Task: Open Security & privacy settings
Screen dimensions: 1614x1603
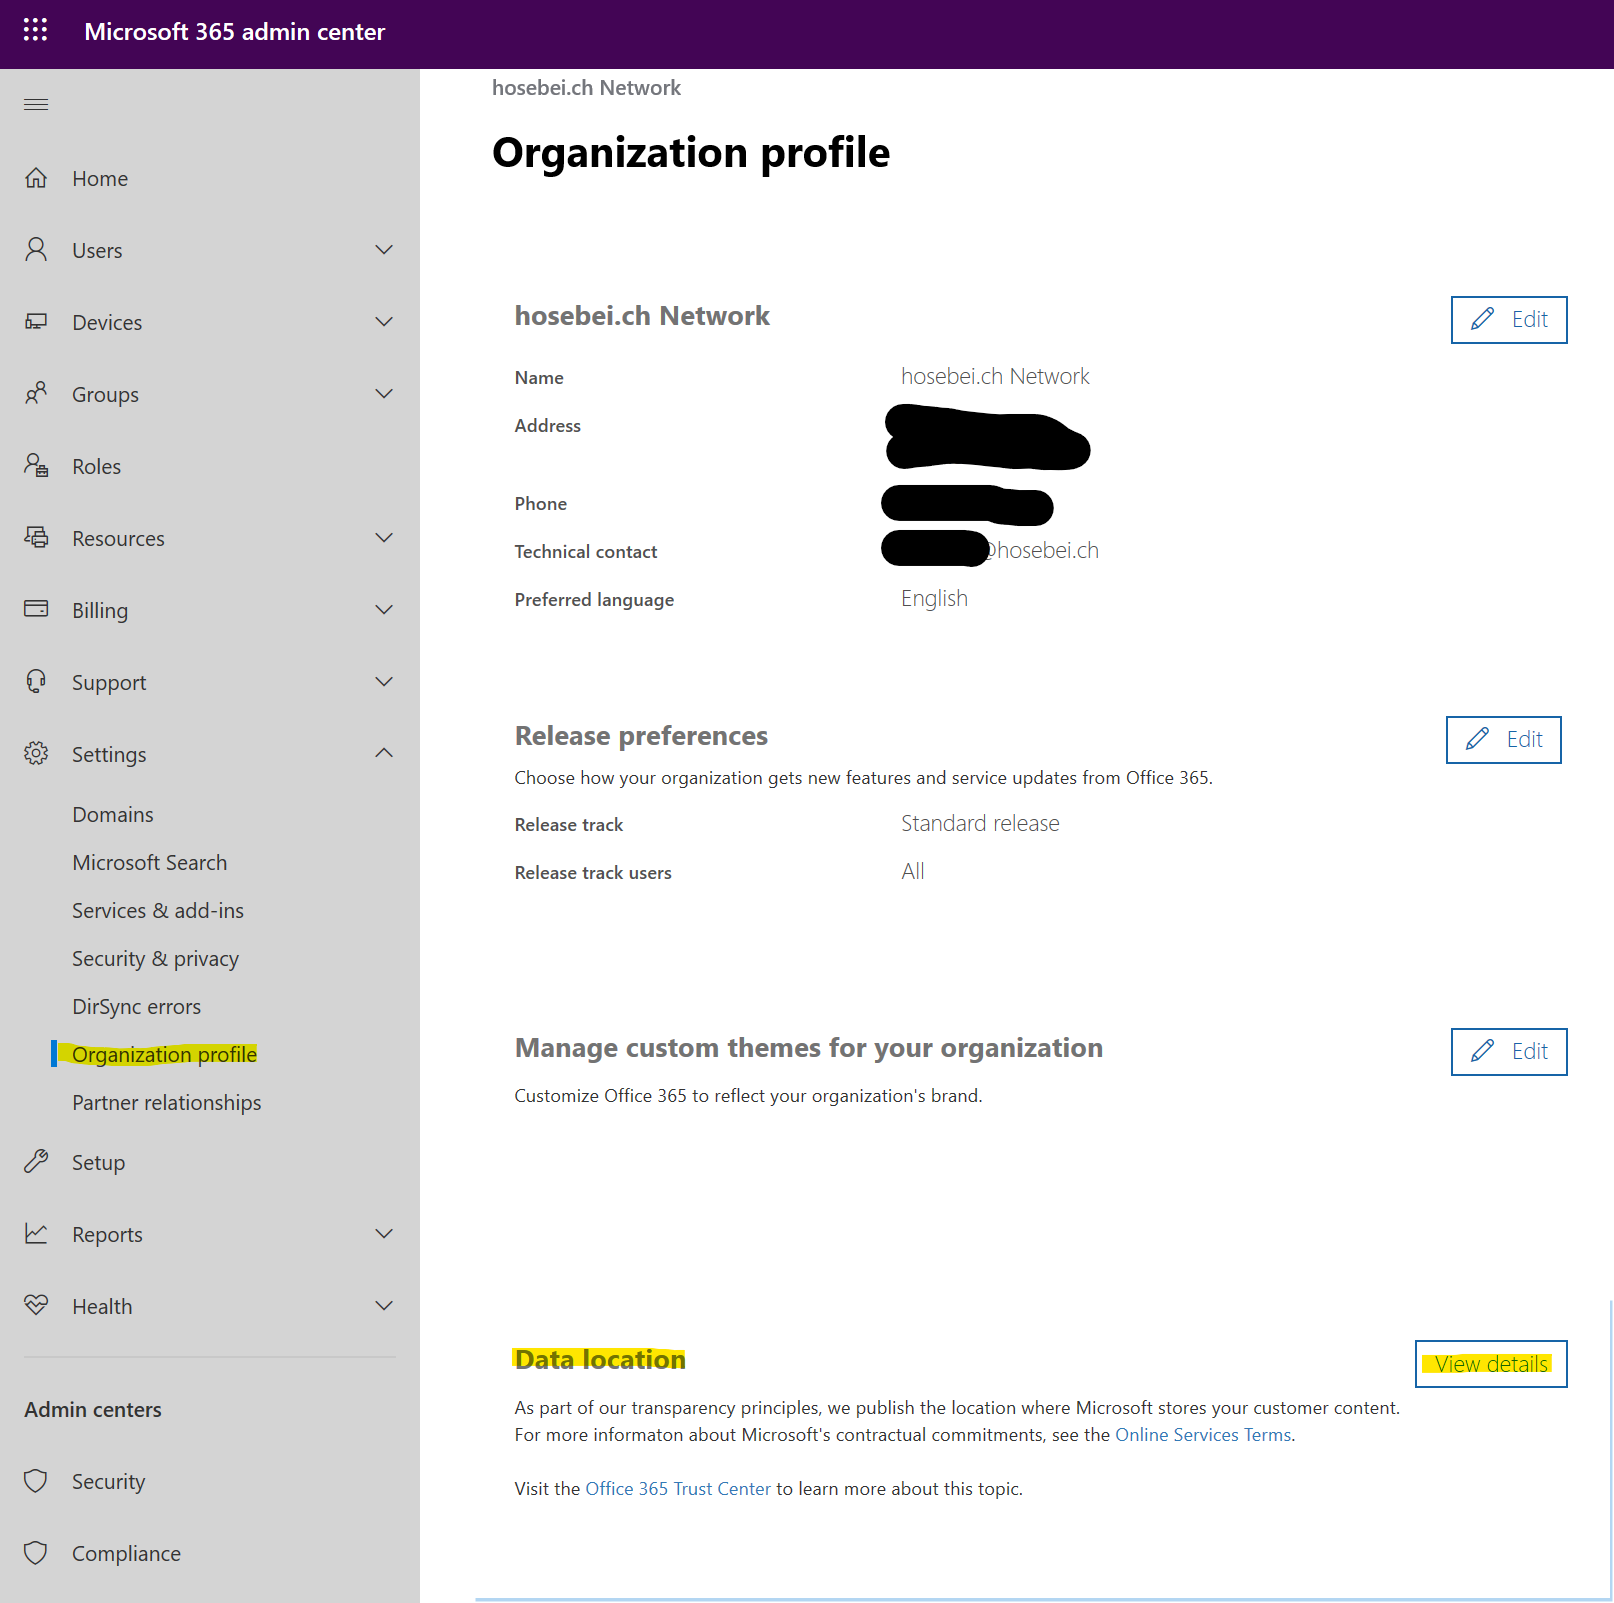Action: pos(156,959)
